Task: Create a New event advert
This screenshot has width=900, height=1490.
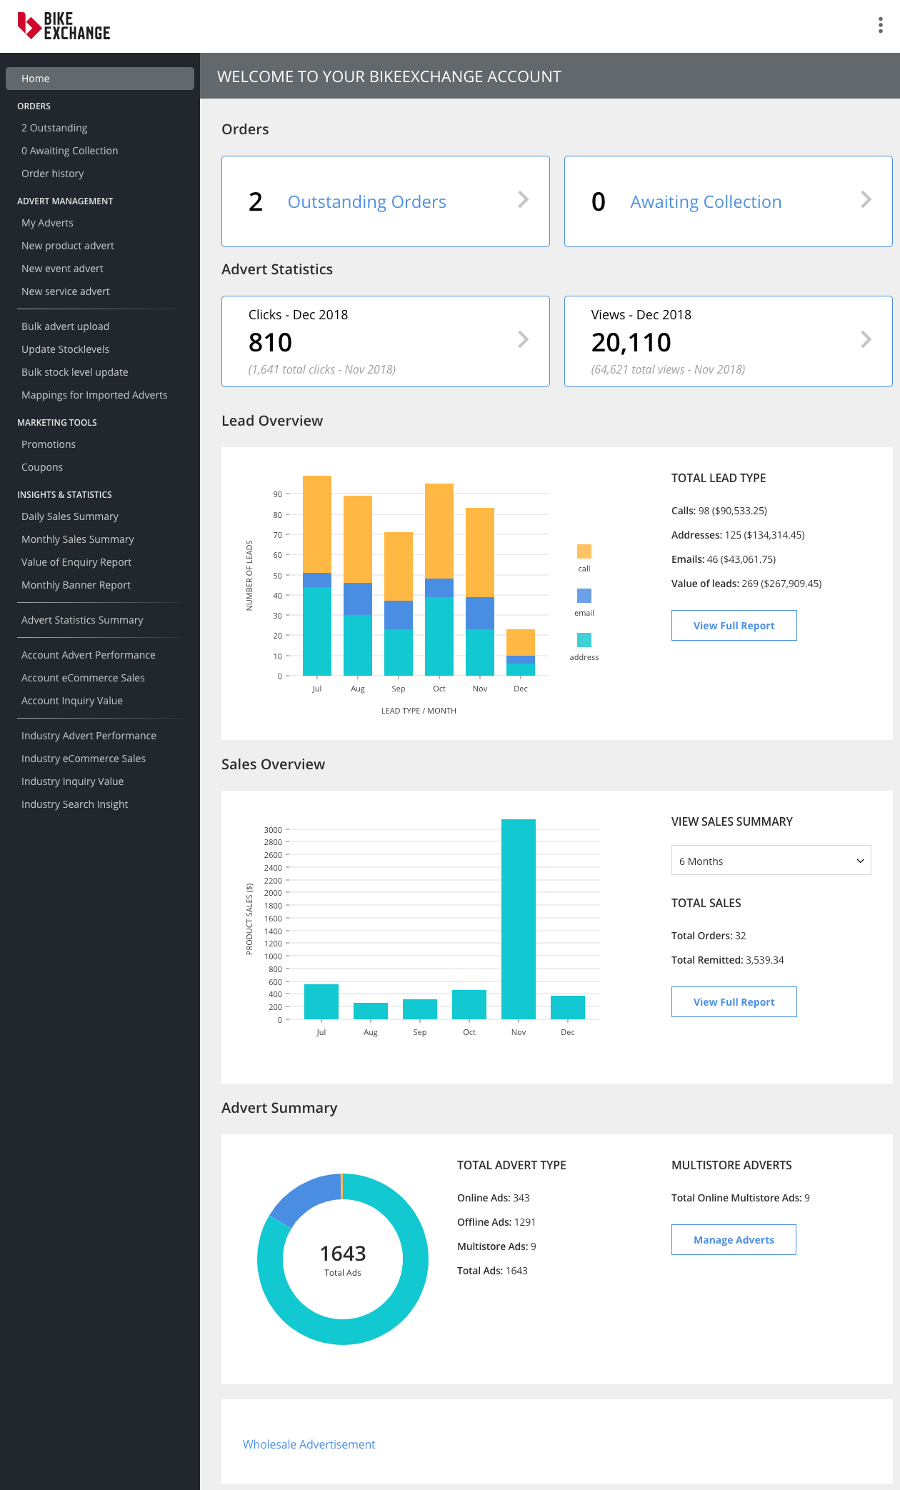Action: [x=62, y=269]
